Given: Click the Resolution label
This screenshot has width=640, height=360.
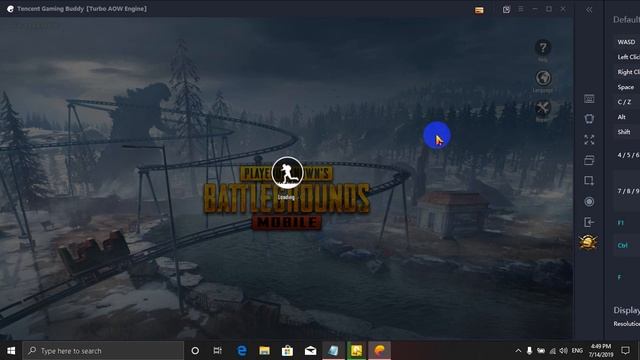Looking at the screenshot, I should (x=627, y=324).
